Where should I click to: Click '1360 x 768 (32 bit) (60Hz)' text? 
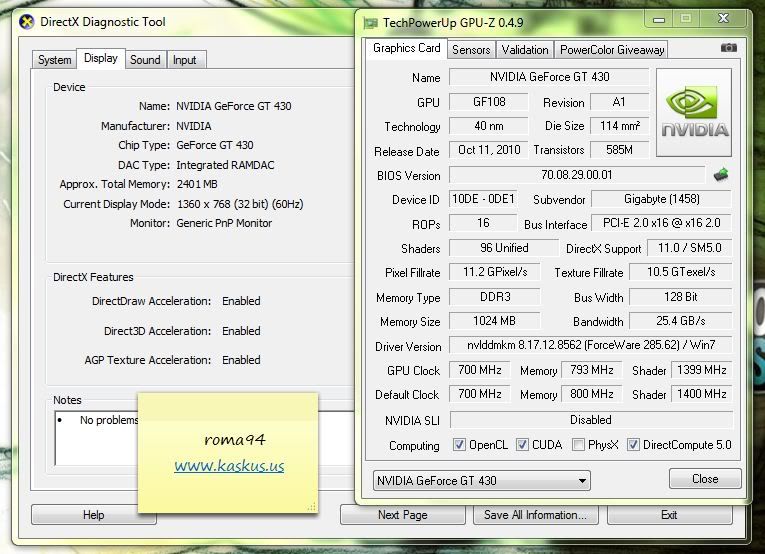pos(240,204)
